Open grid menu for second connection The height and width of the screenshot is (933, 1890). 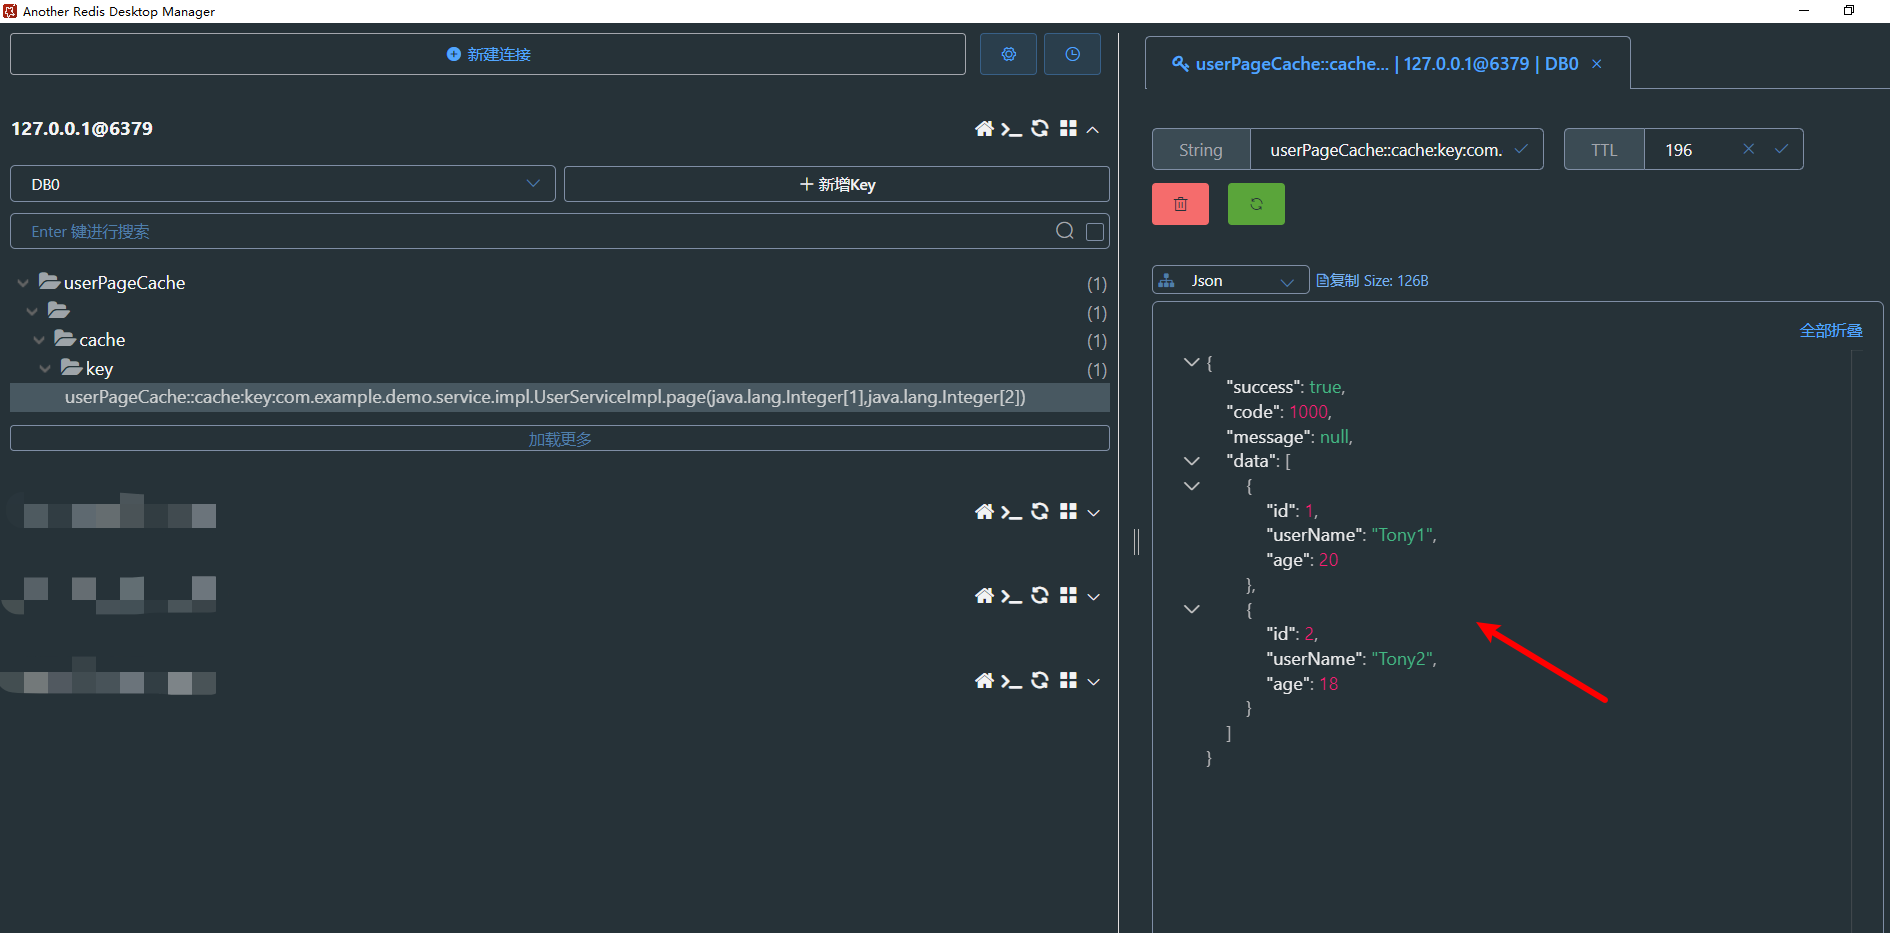(x=1068, y=511)
